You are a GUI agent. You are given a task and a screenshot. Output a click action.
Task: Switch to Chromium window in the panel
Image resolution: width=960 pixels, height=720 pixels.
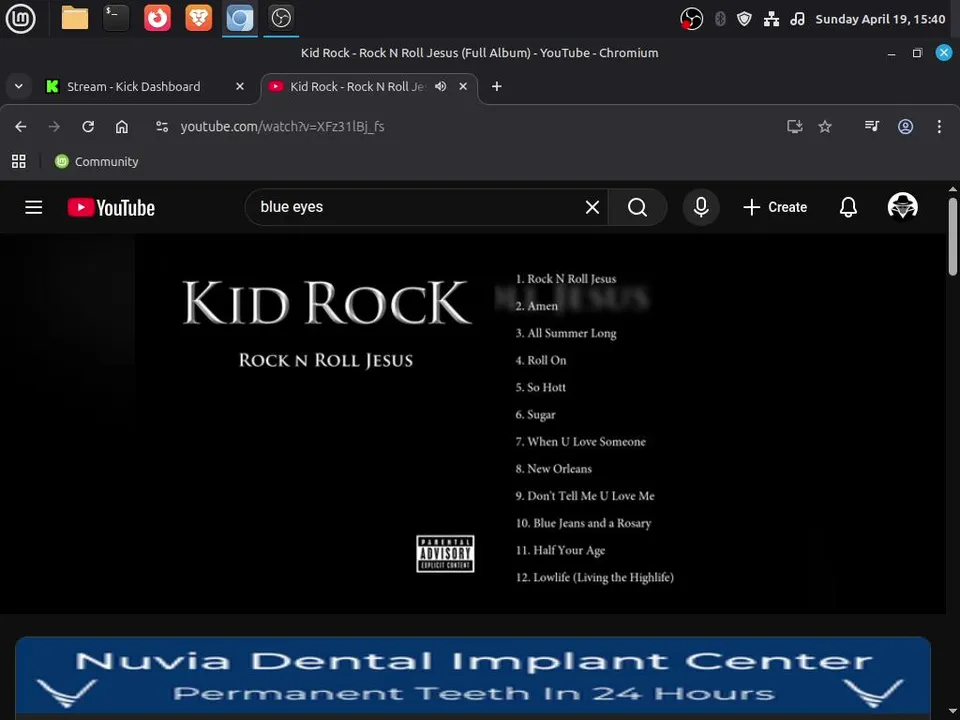[239, 18]
